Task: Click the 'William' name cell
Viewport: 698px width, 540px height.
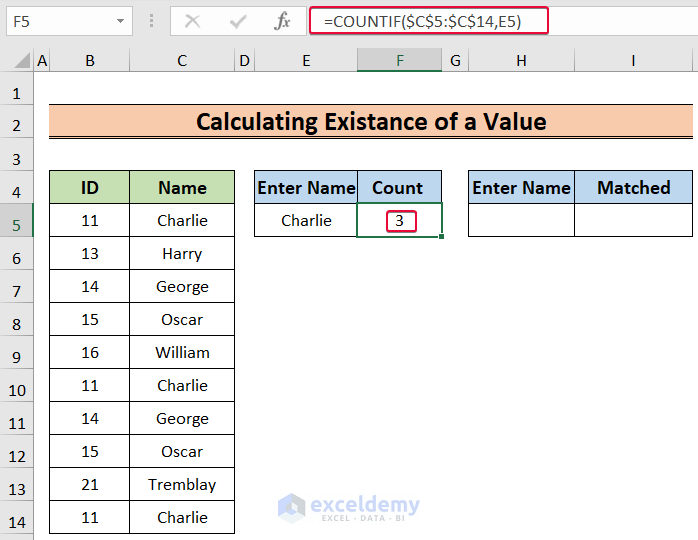Action: (182, 352)
